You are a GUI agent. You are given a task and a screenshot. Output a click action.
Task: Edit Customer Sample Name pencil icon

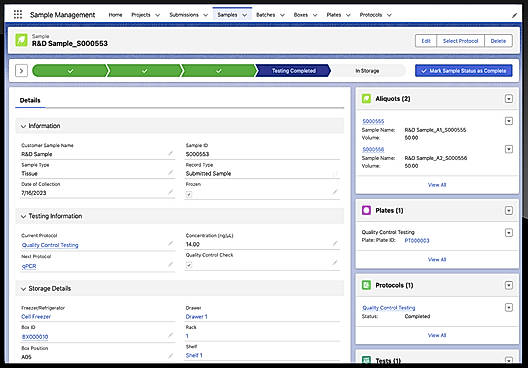tap(171, 154)
